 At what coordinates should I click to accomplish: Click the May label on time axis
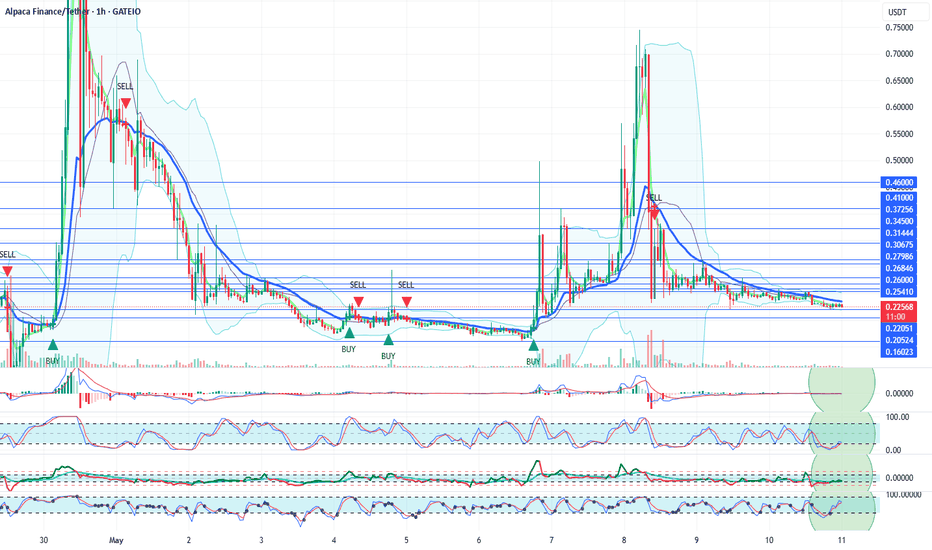pyautogui.click(x=116, y=540)
